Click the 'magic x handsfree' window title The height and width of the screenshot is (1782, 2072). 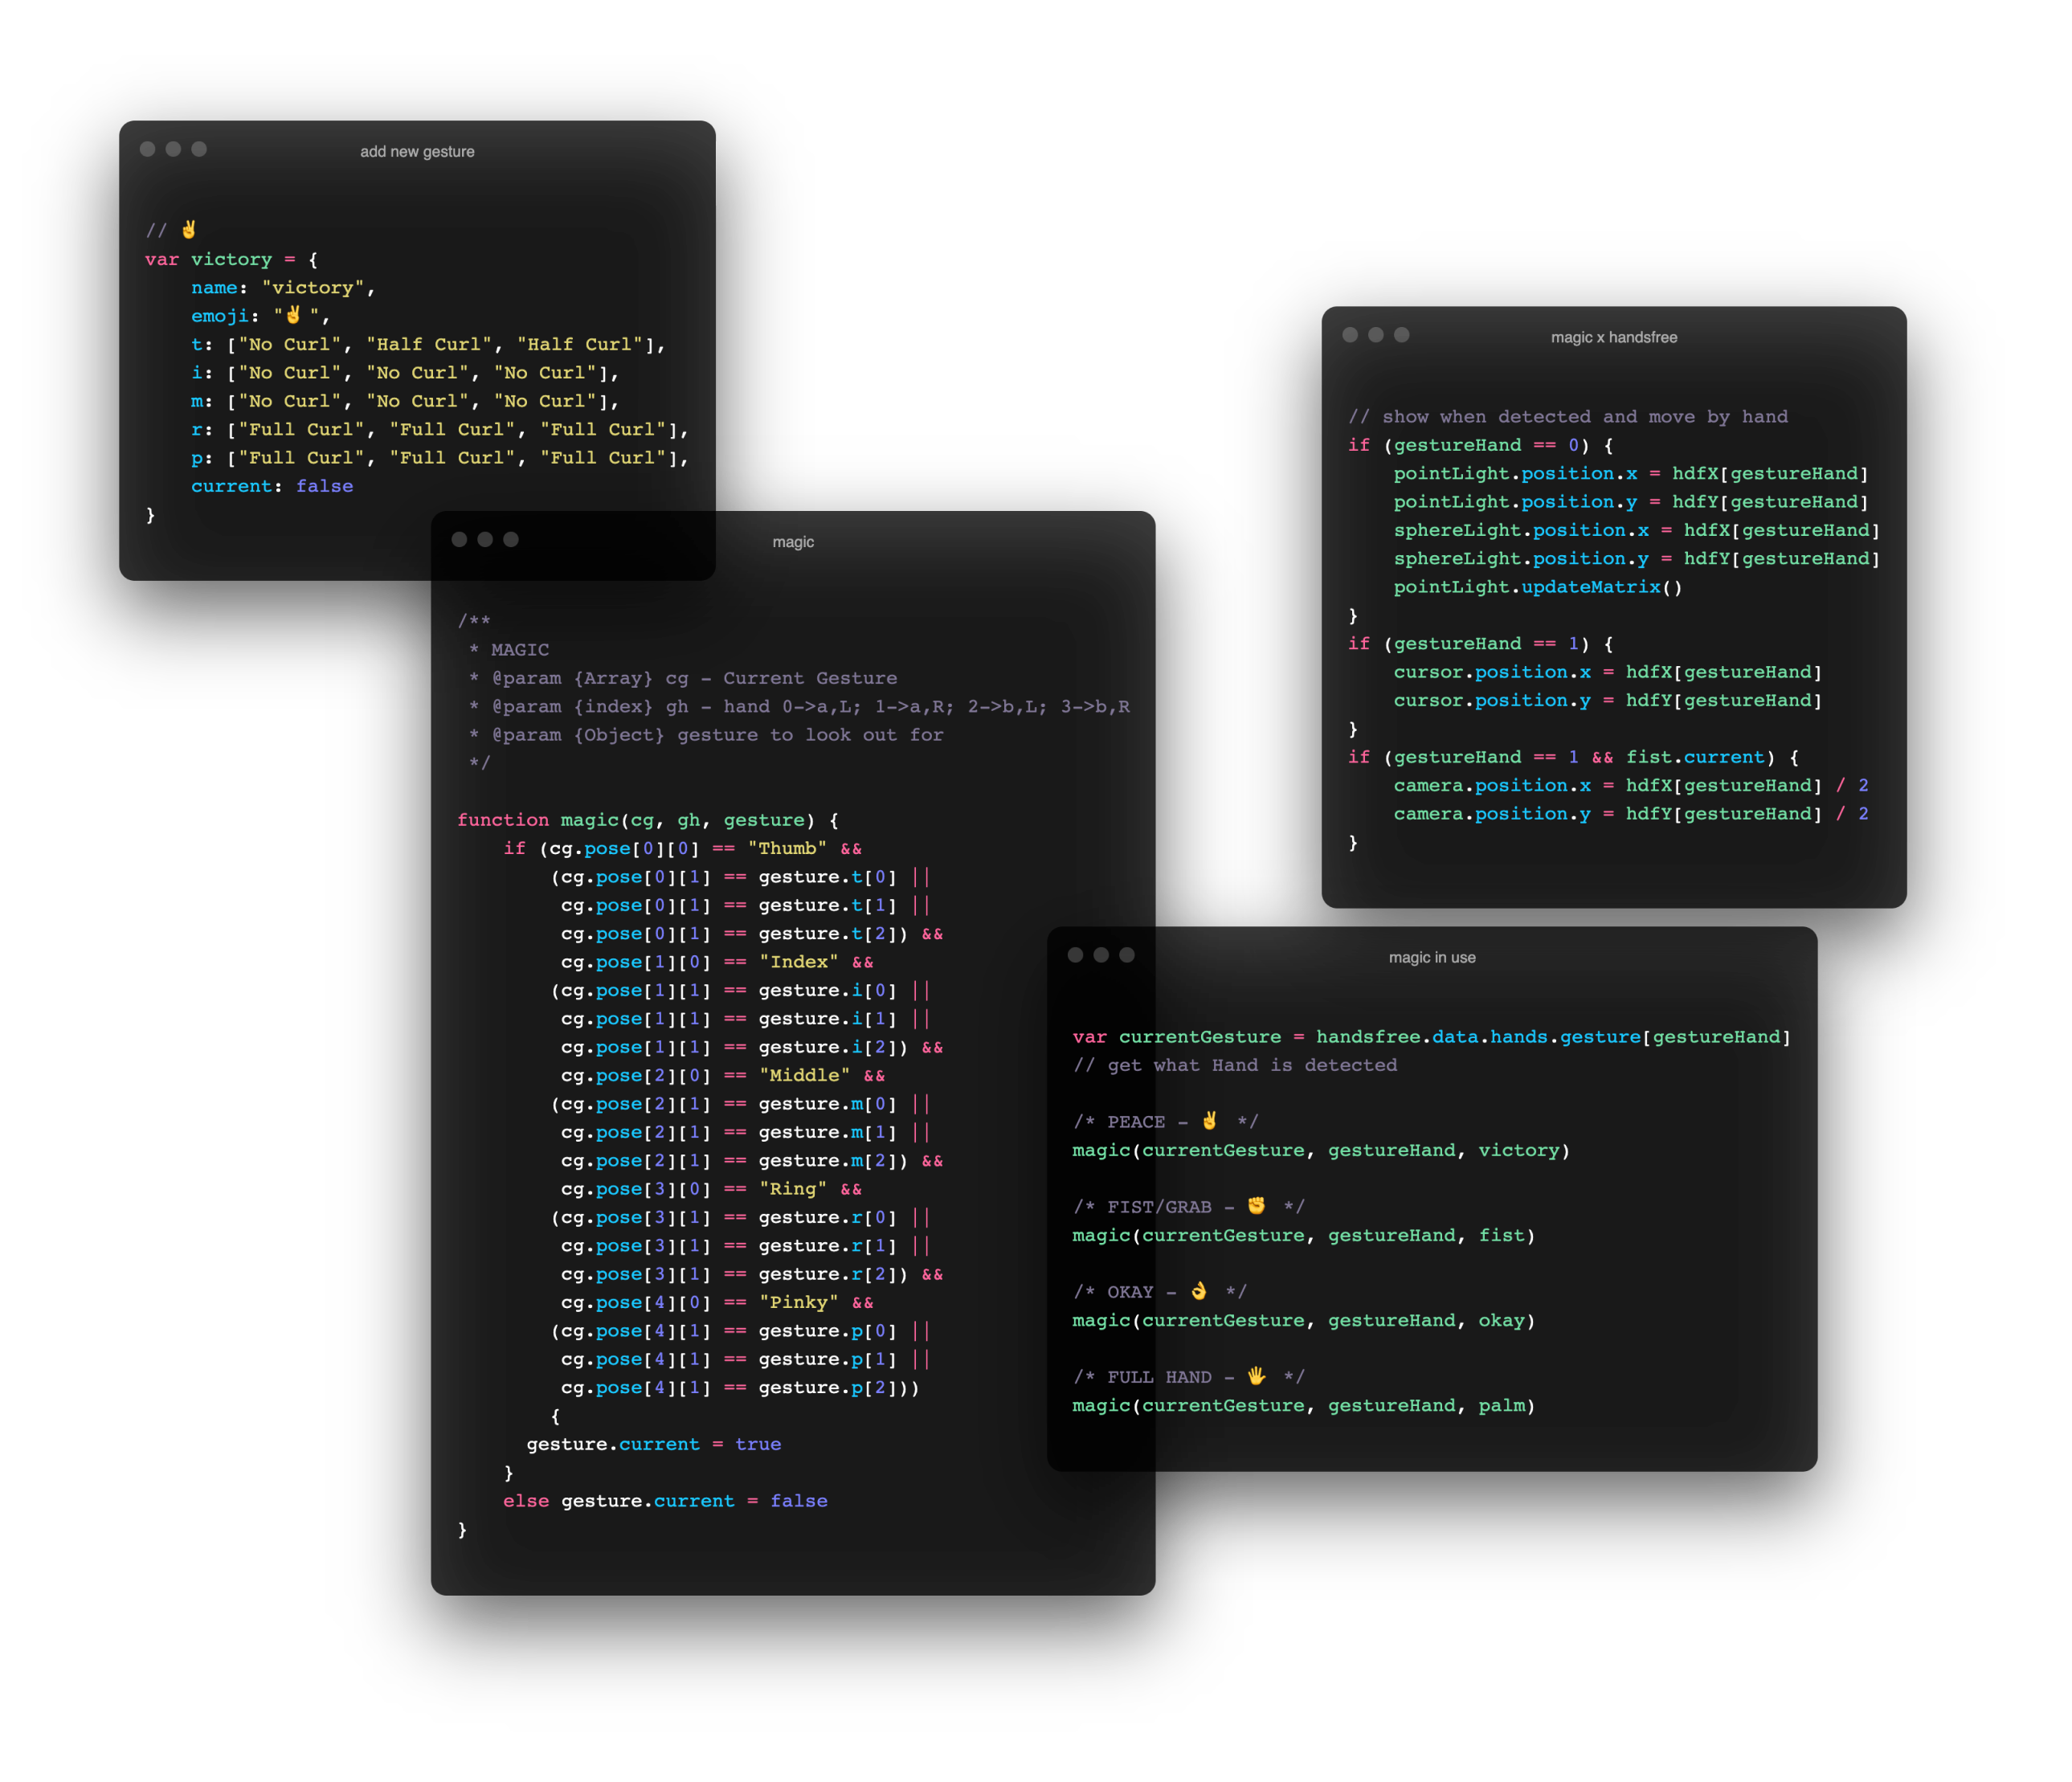point(1613,338)
